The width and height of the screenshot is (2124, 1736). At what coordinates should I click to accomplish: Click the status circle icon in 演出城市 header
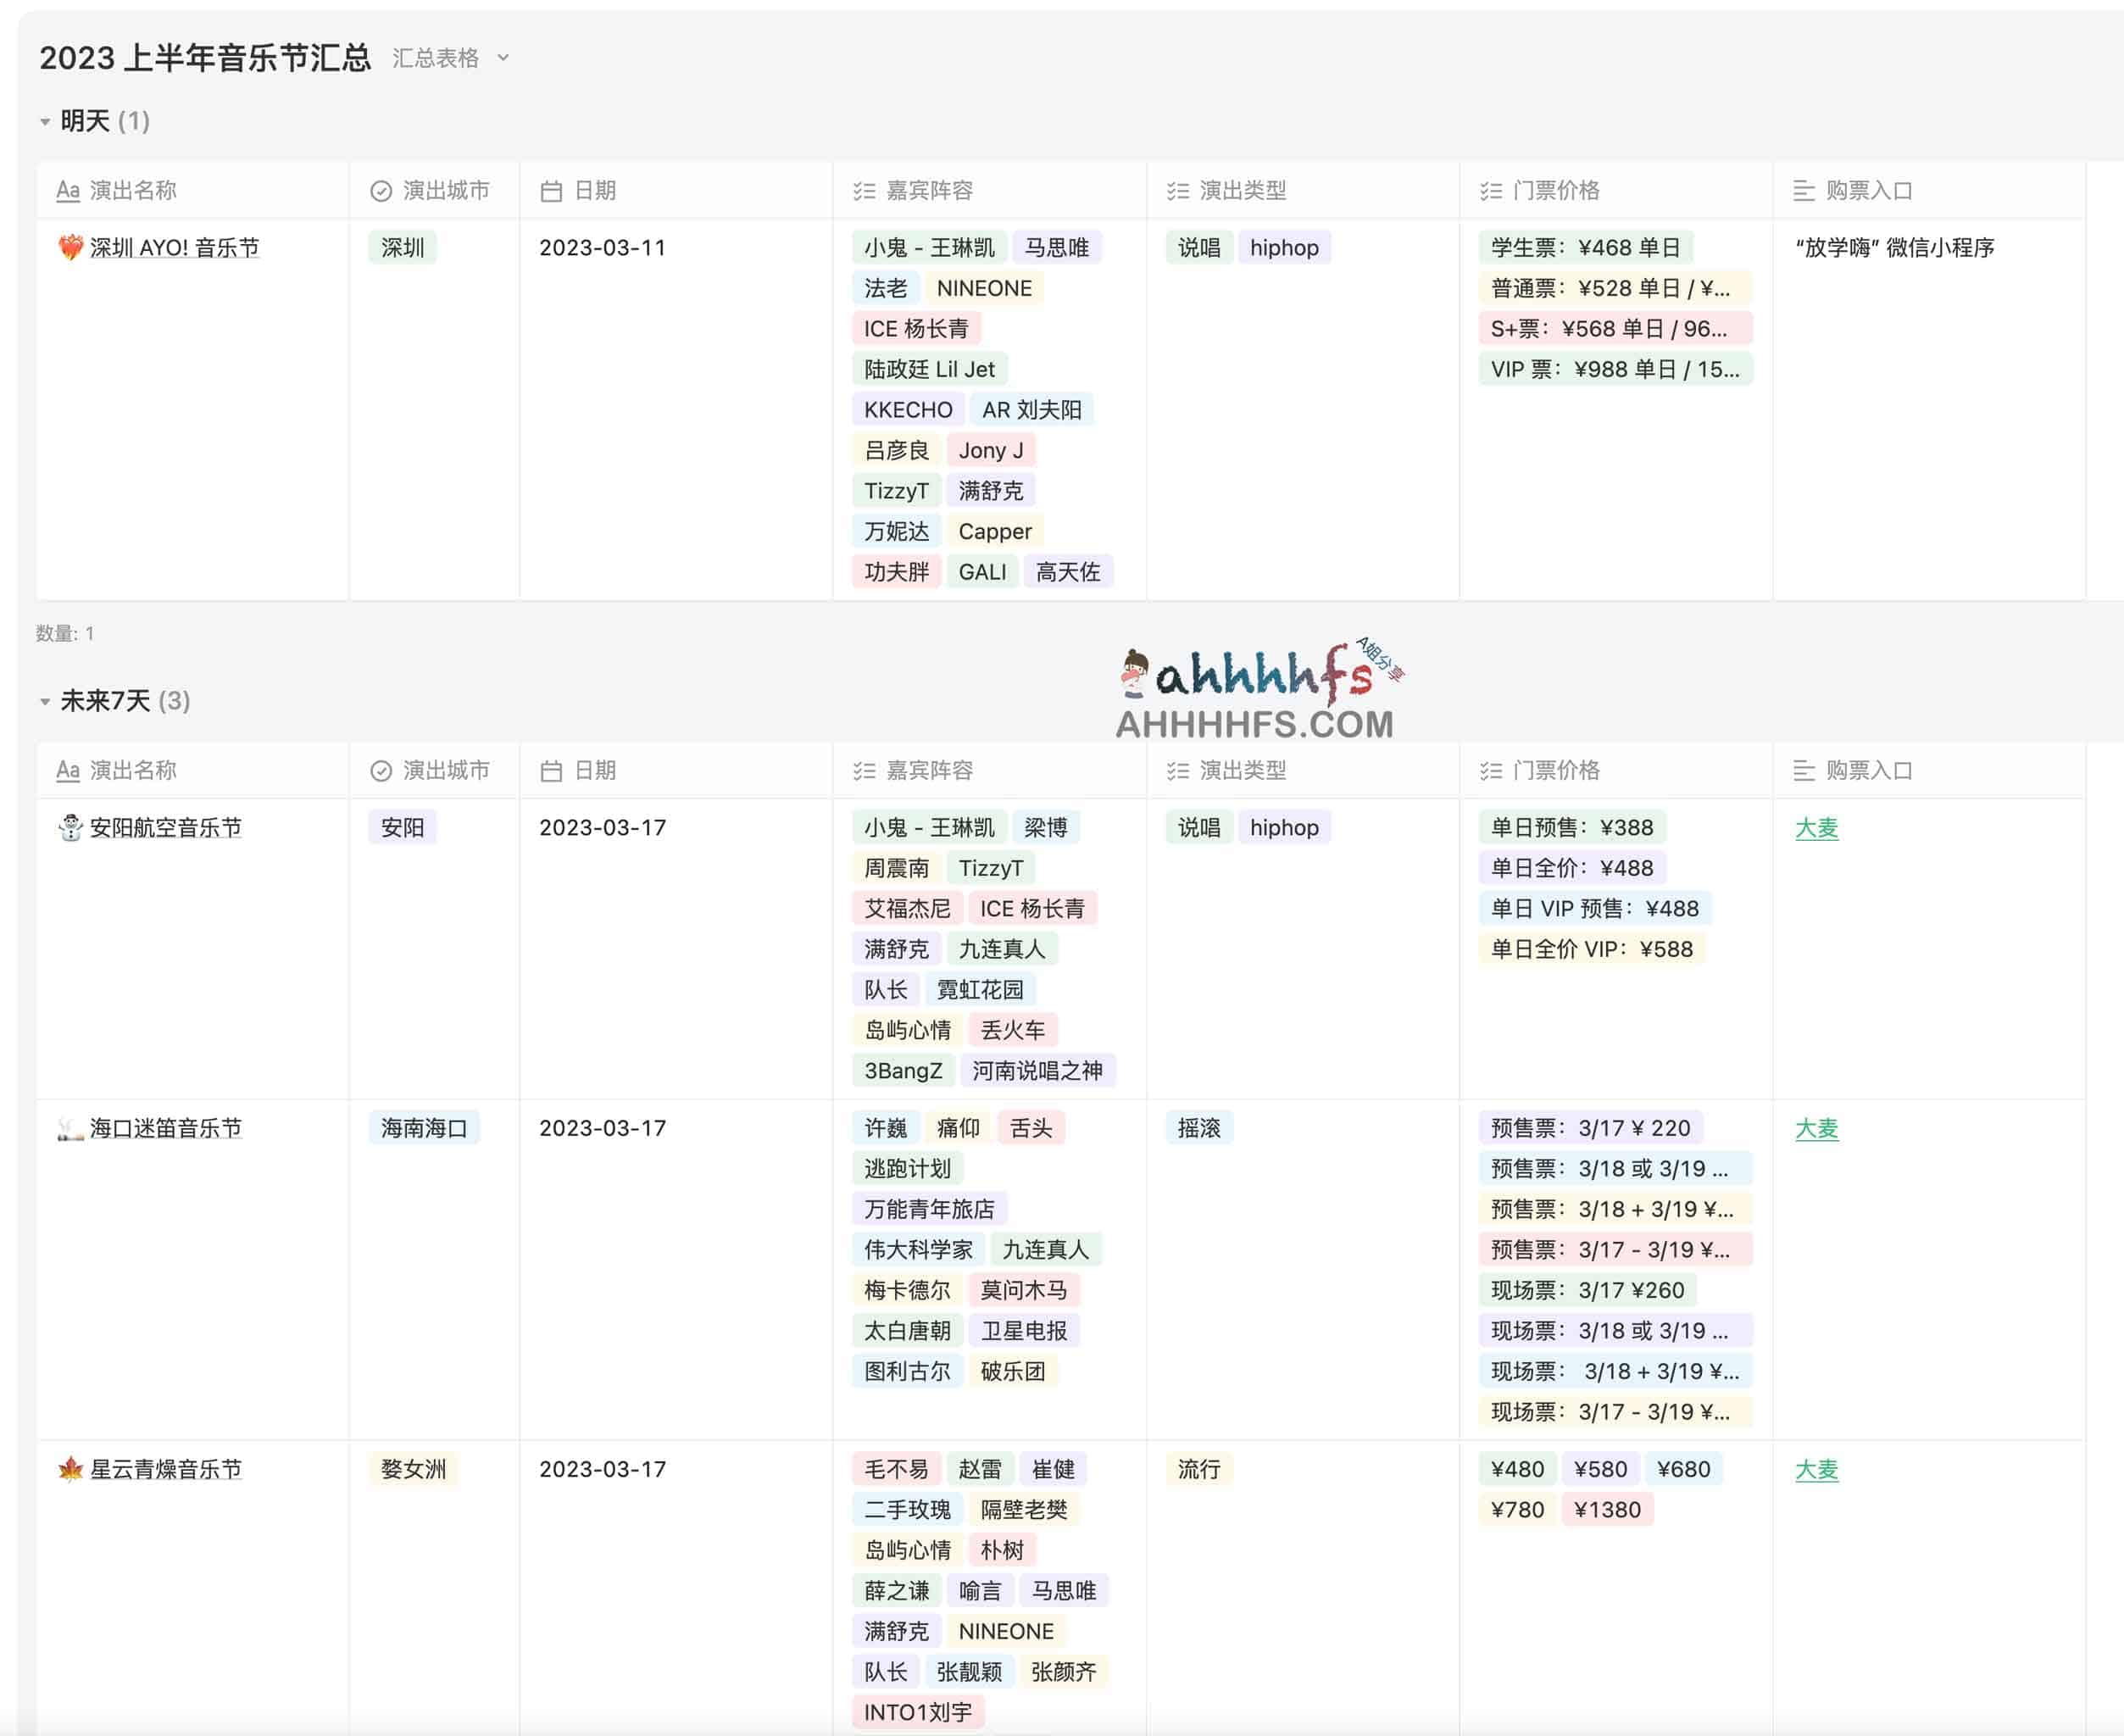(x=381, y=191)
